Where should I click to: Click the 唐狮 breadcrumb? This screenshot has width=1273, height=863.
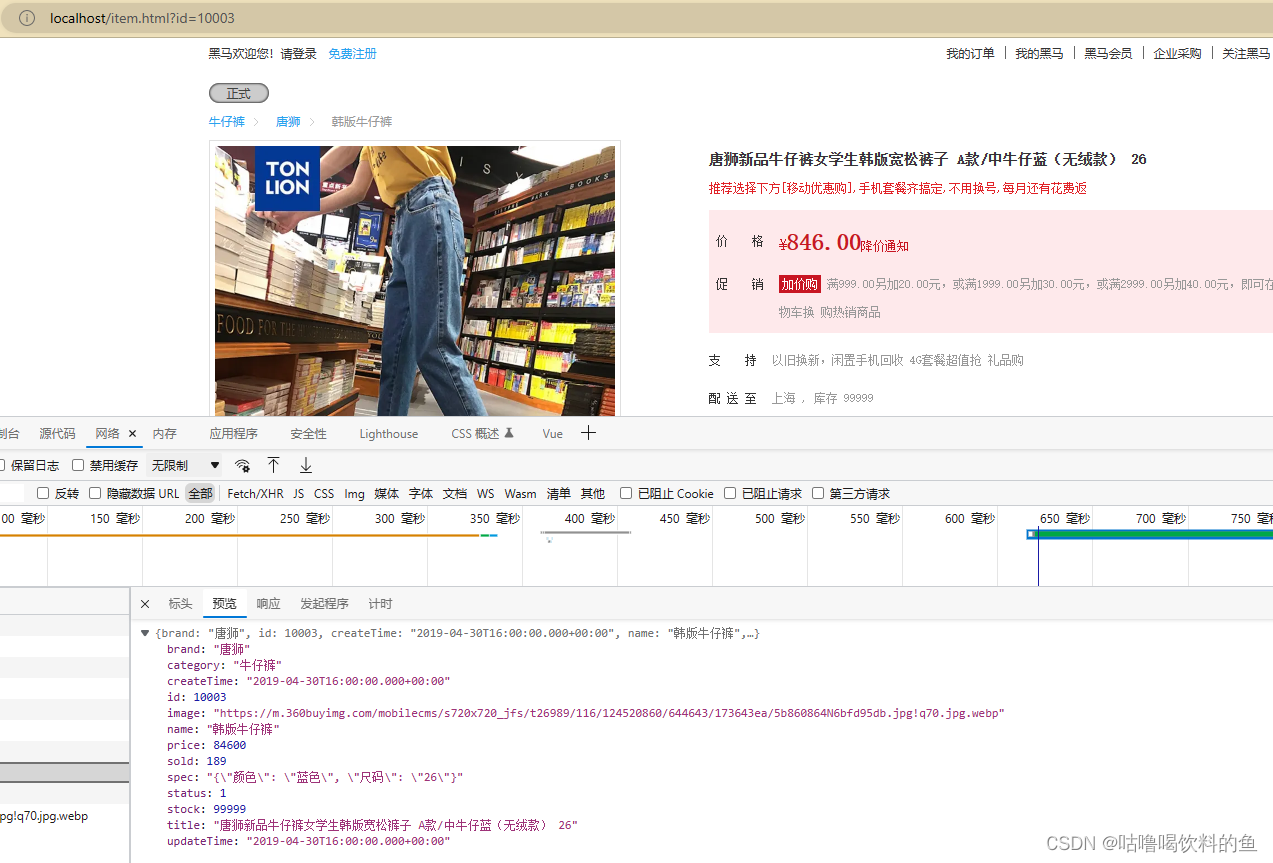pyautogui.click(x=288, y=121)
